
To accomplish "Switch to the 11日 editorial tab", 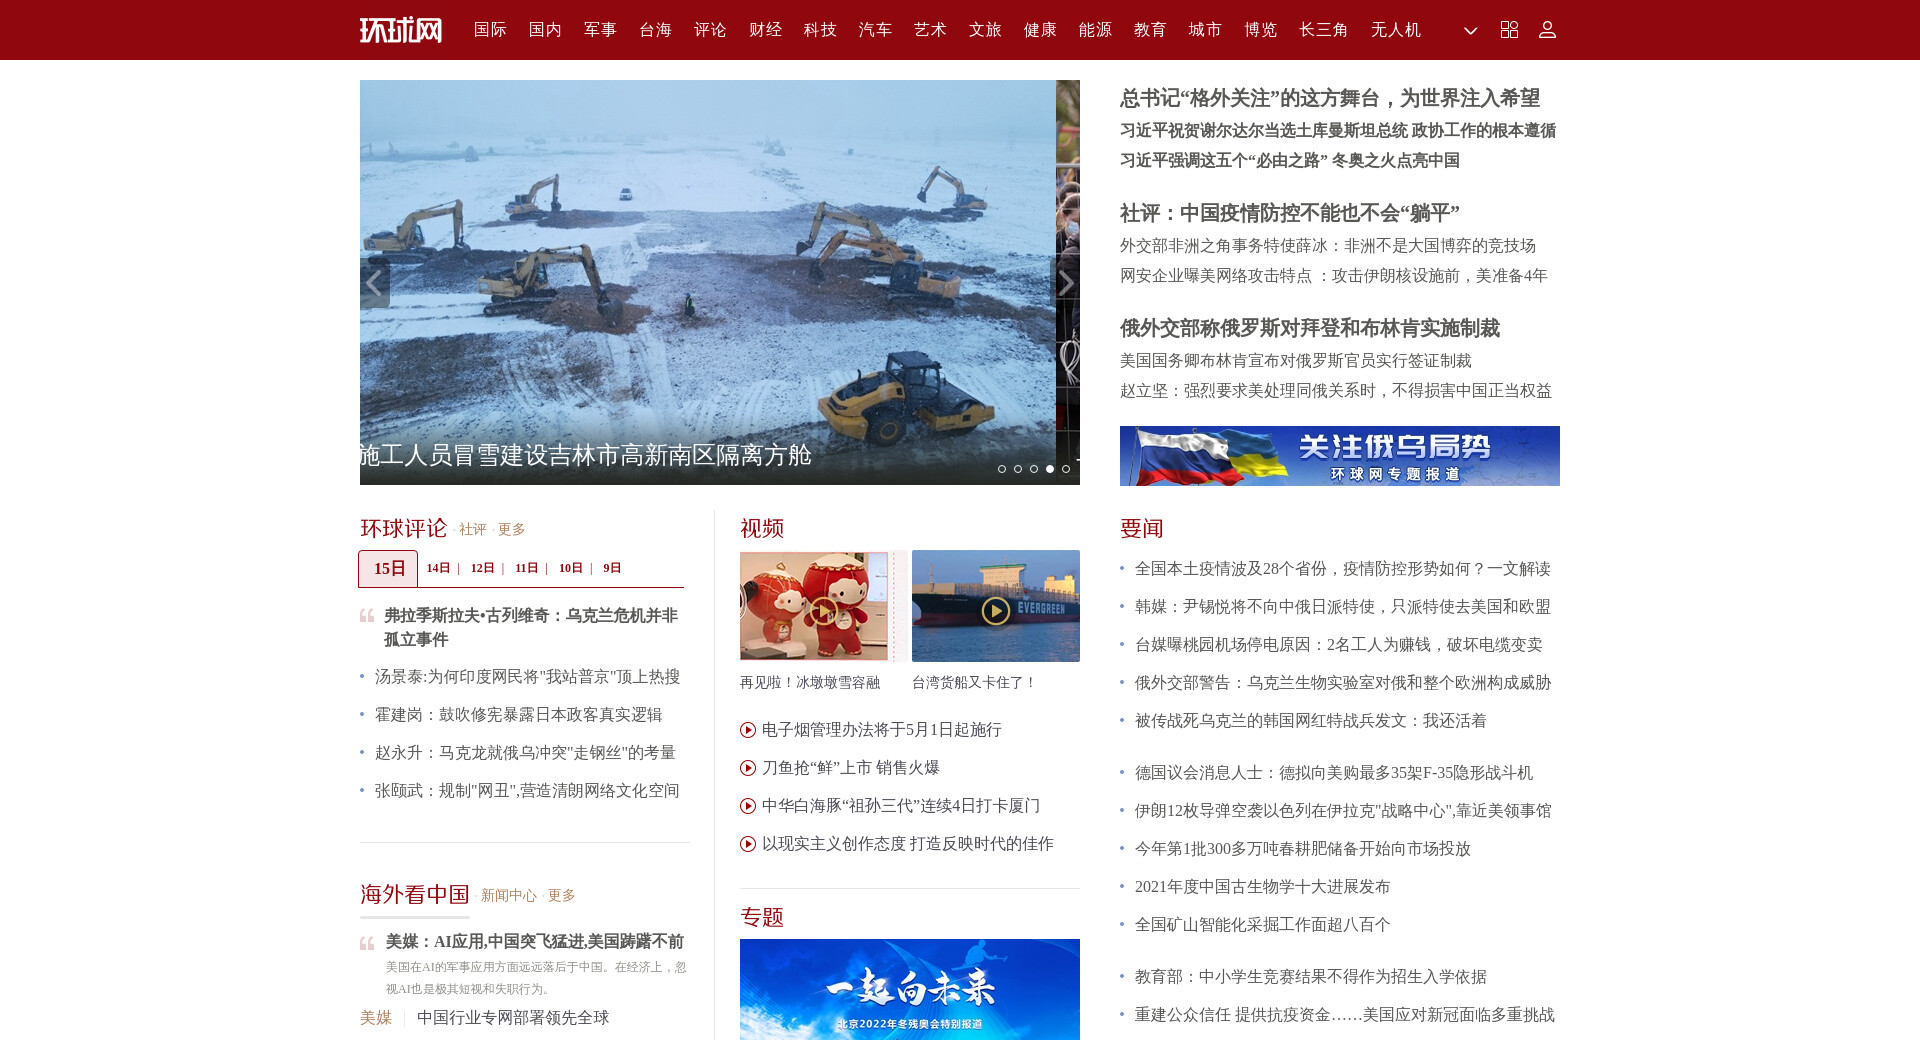I will pyautogui.click(x=527, y=568).
